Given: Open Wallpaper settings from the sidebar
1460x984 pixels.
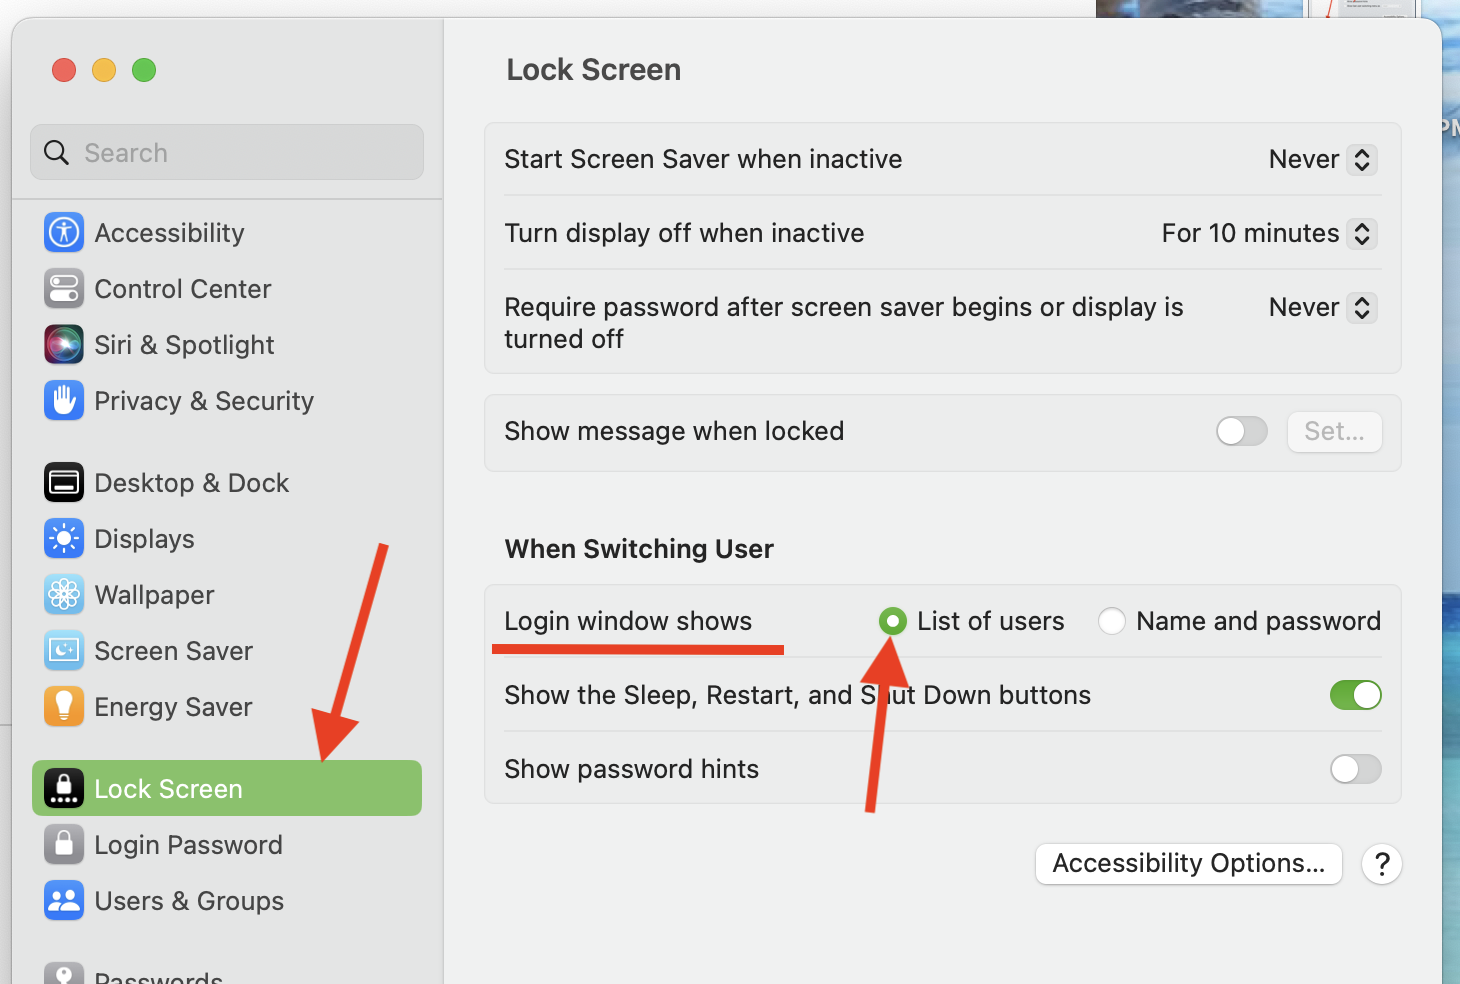Looking at the screenshot, I should pos(63,594).
